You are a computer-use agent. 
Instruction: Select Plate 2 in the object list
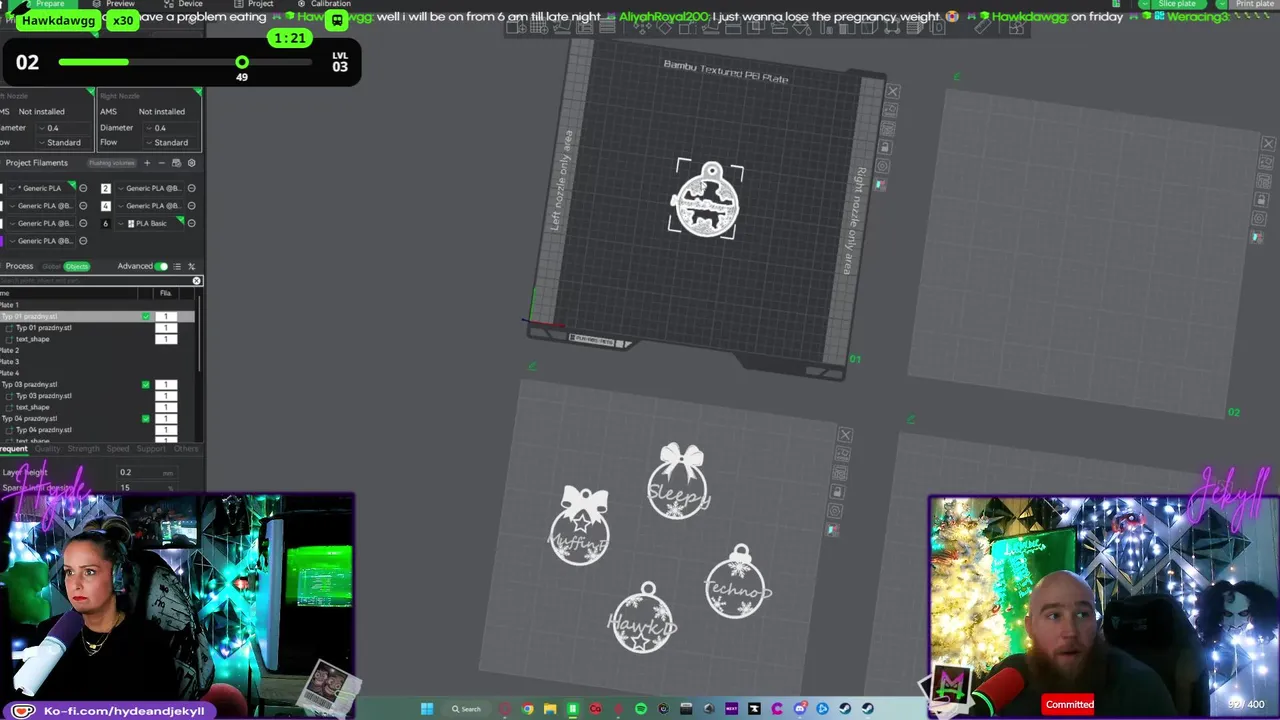point(10,350)
